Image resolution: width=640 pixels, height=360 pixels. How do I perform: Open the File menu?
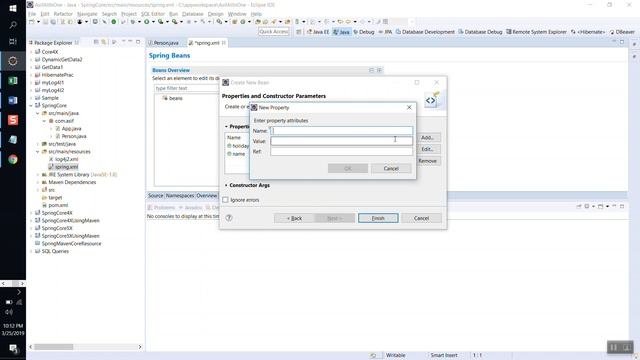(x=32, y=14)
